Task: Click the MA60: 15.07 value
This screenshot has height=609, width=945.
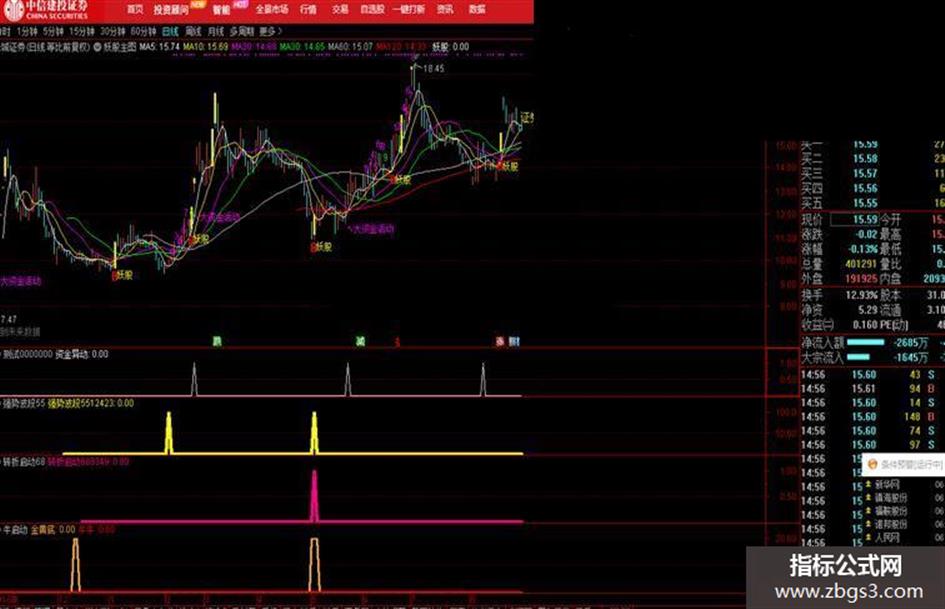Action: point(350,46)
